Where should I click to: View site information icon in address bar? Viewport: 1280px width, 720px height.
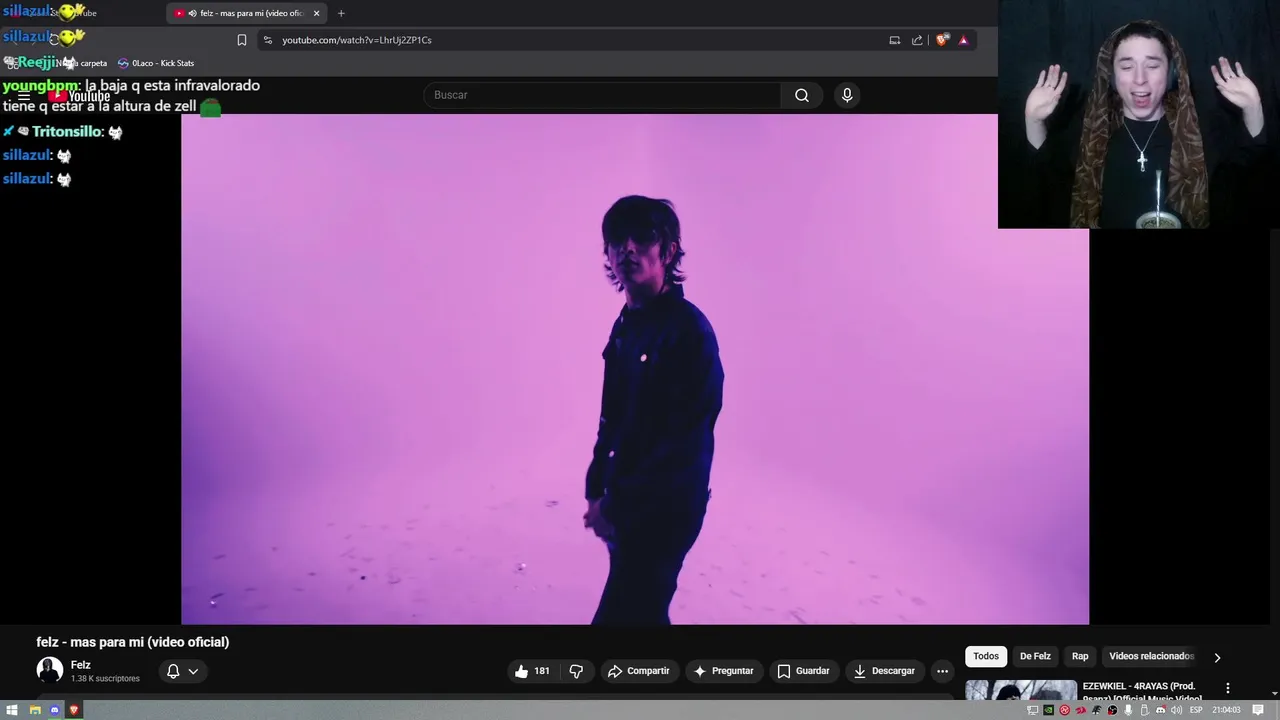pyautogui.click(x=267, y=40)
